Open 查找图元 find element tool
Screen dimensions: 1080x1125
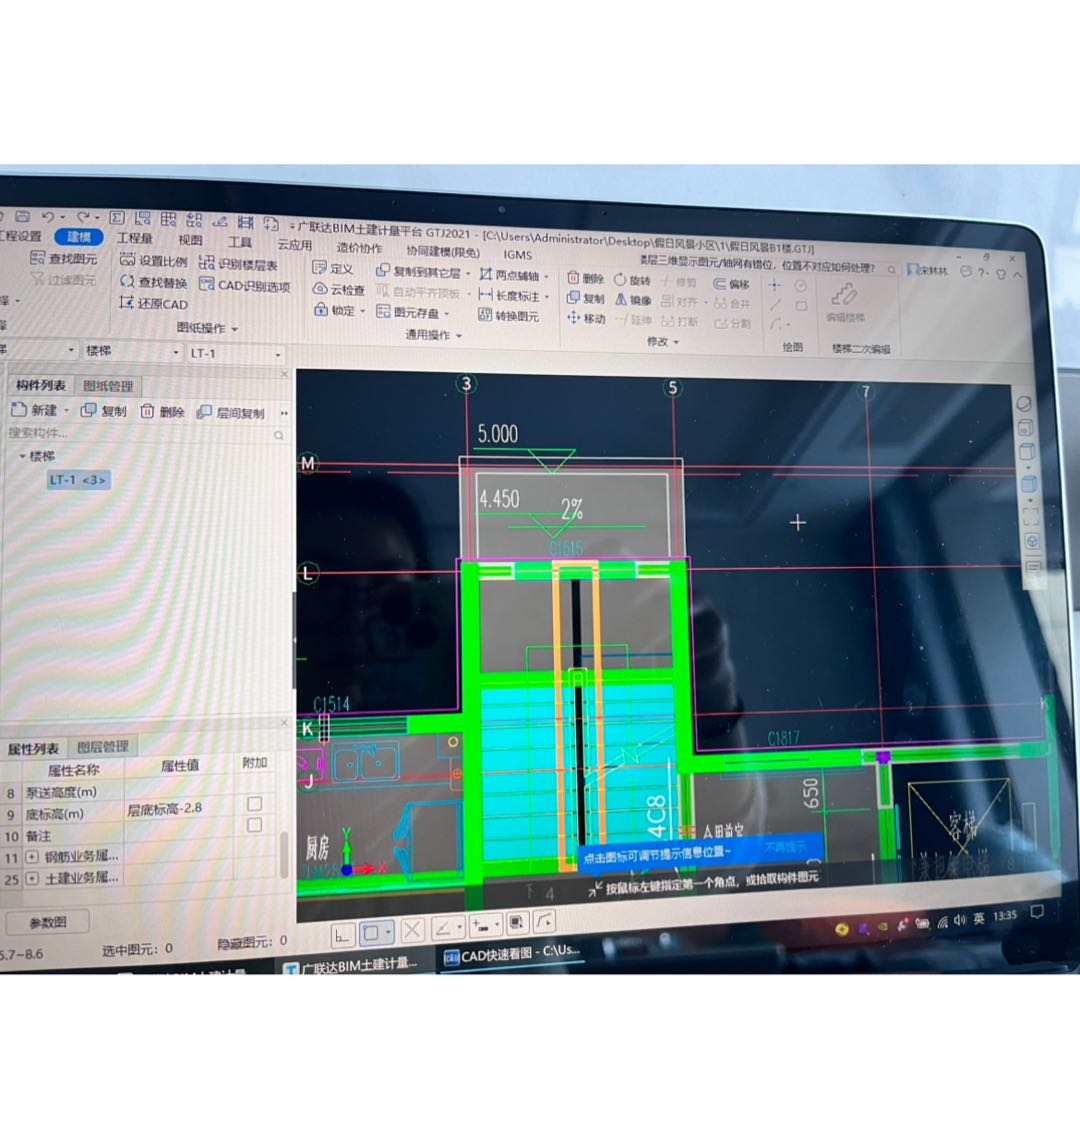tap(64, 258)
